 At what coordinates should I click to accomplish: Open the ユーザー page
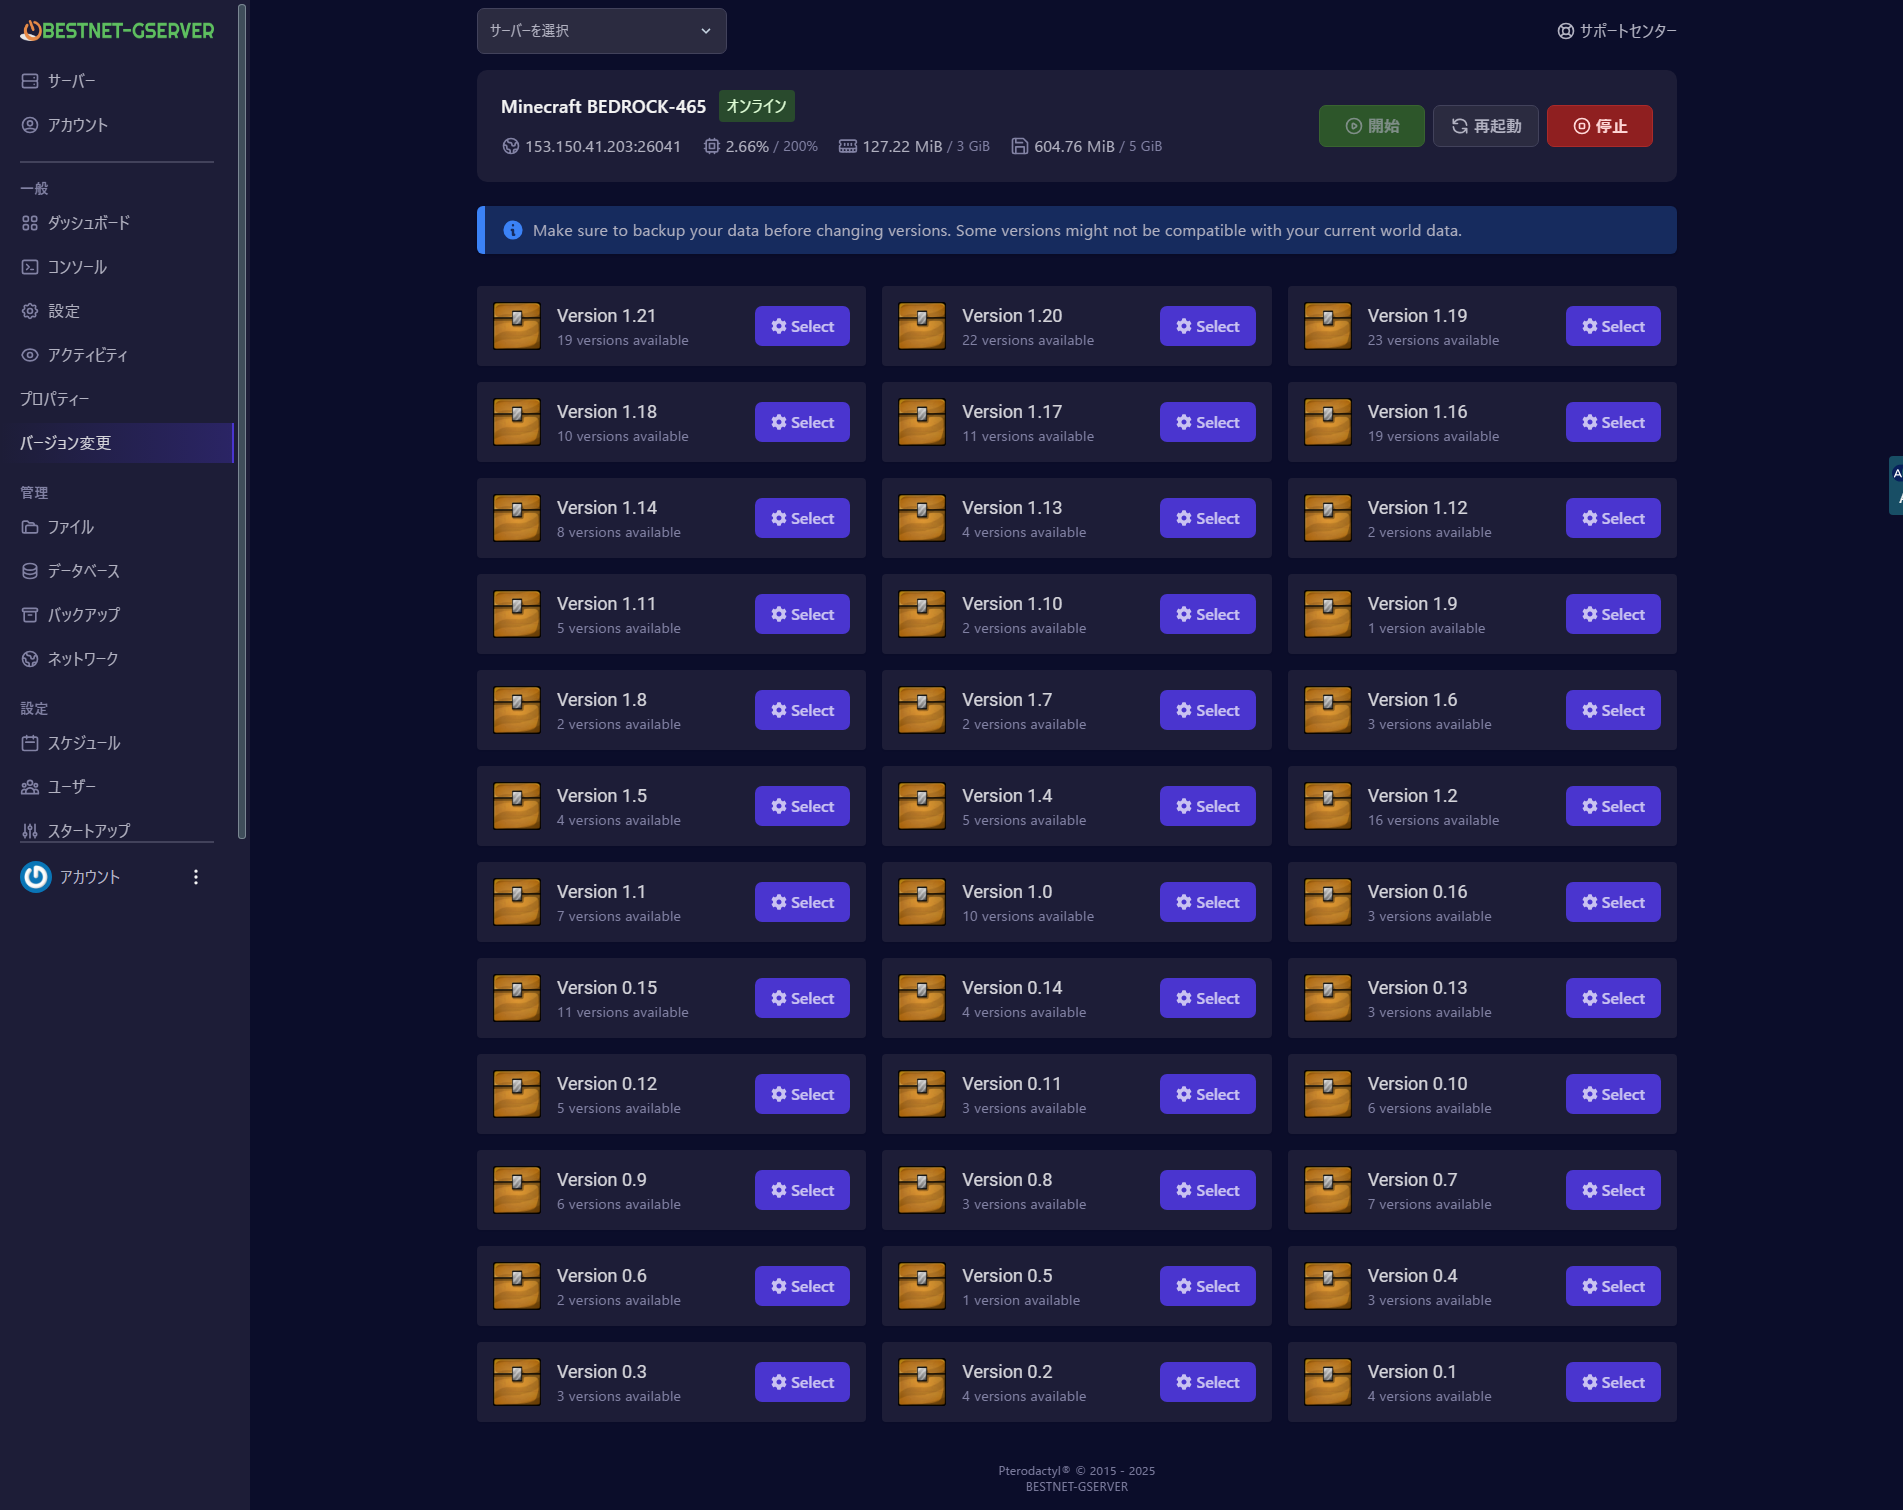point(117,787)
